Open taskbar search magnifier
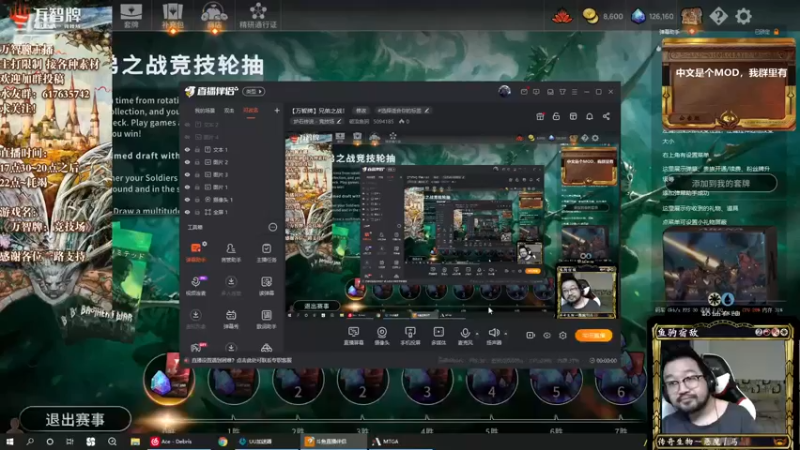Image resolution: width=800 pixels, height=450 pixels. (30, 441)
